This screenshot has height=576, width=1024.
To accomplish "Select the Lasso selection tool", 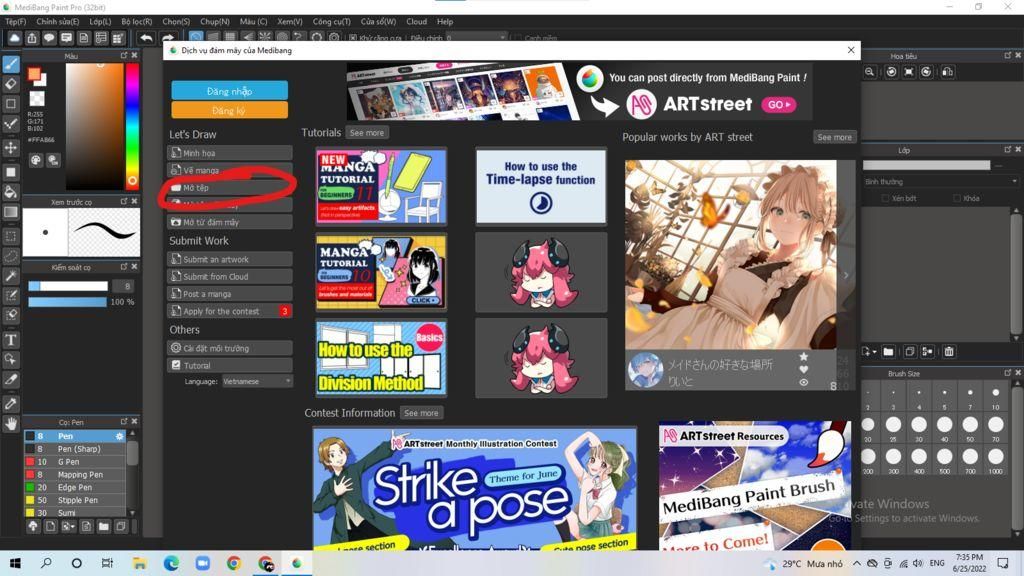I will click(11, 256).
